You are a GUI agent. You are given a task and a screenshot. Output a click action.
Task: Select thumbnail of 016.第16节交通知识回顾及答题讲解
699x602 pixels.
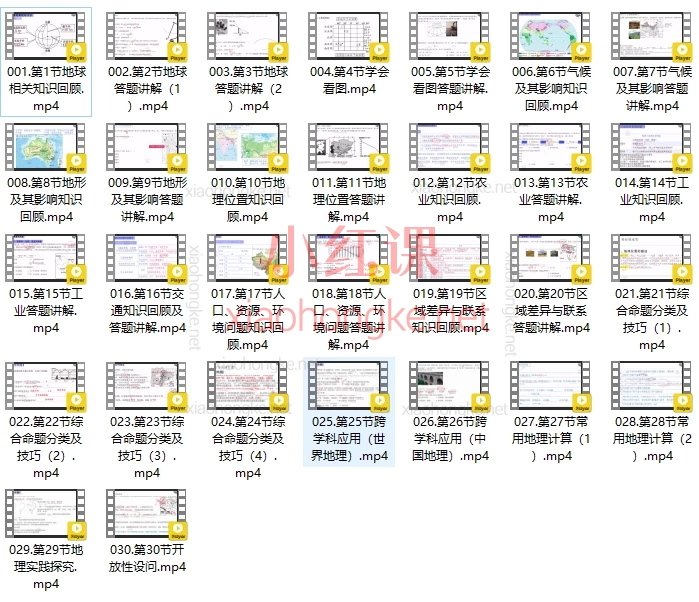(x=147, y=260)
